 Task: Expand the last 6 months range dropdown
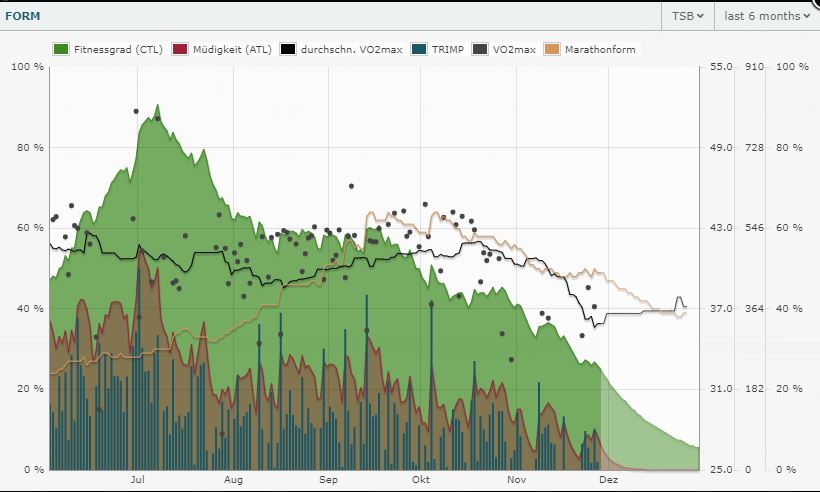[766, 15]
